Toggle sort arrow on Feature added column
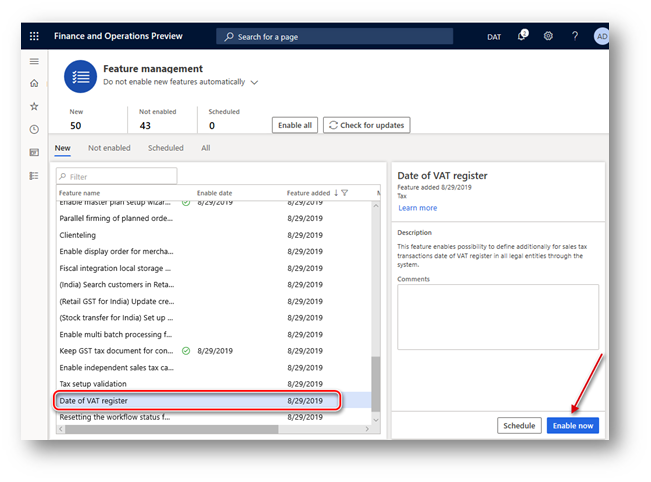 pos(336,193)
